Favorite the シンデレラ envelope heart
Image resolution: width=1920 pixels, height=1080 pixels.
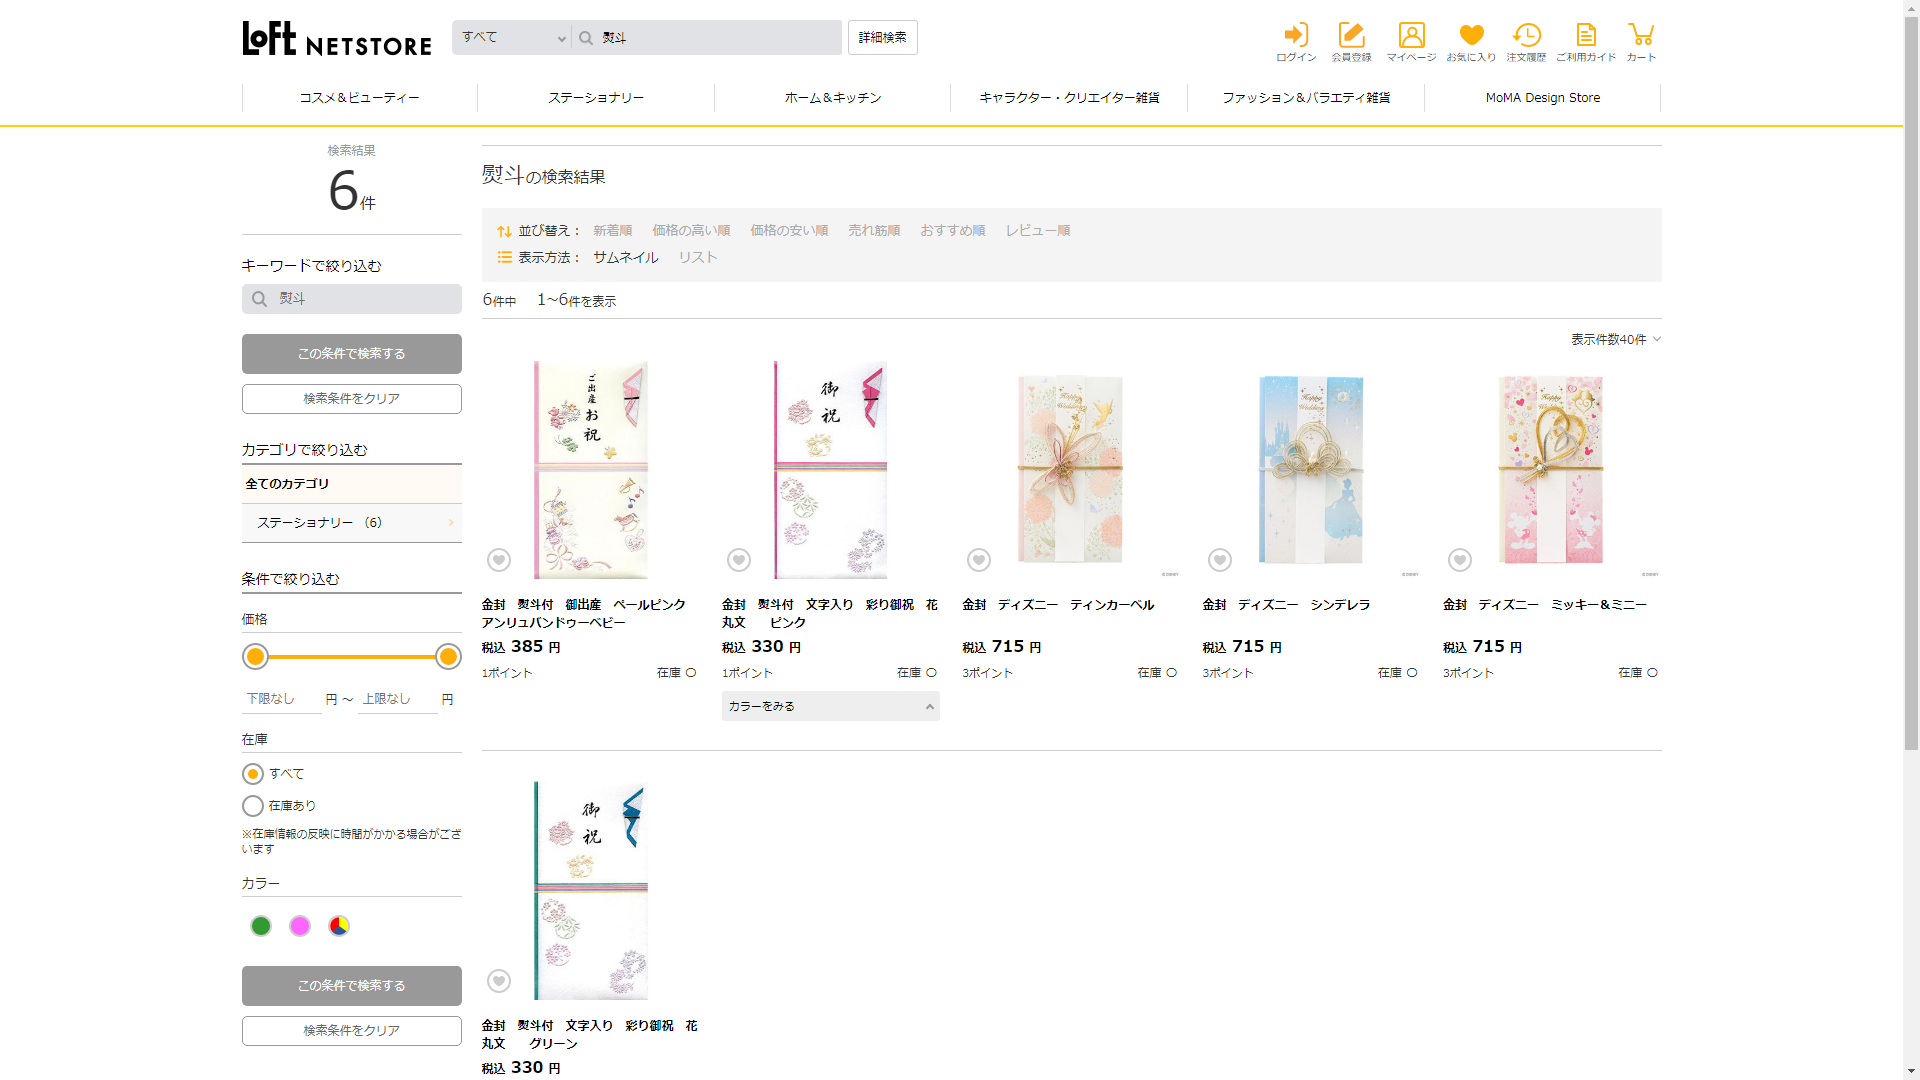(x=1220, y=560)
